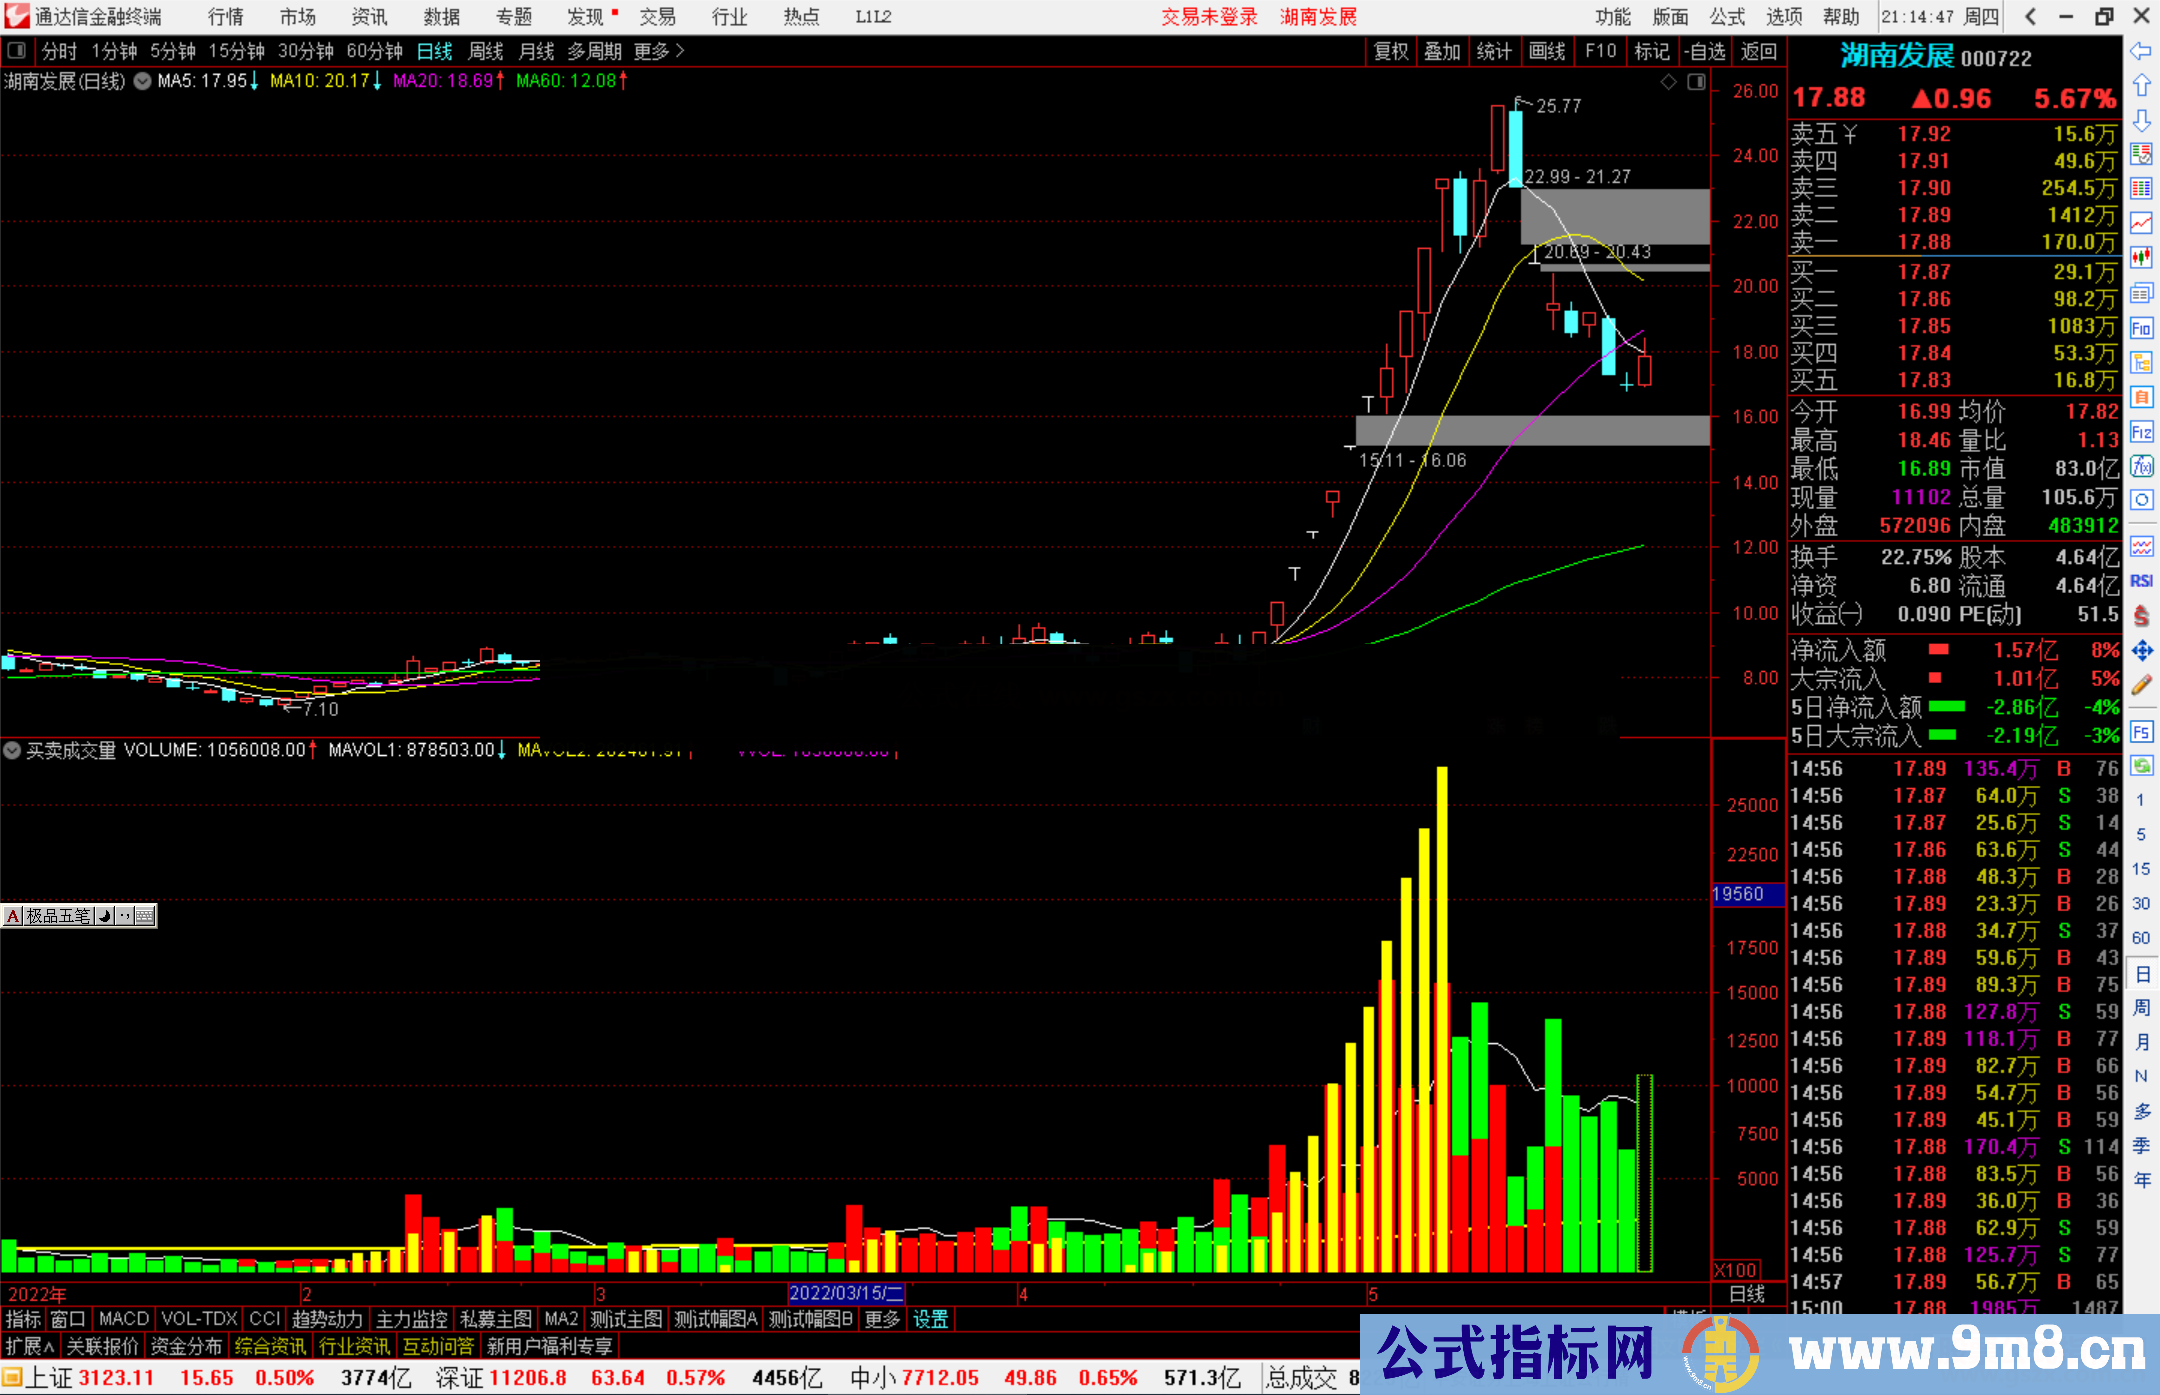Image resolution: width=2160 pixels, height=1395 pixels.
Task: Expand dropdown next to 湖南发展(日线)
Action: (142, 82)
